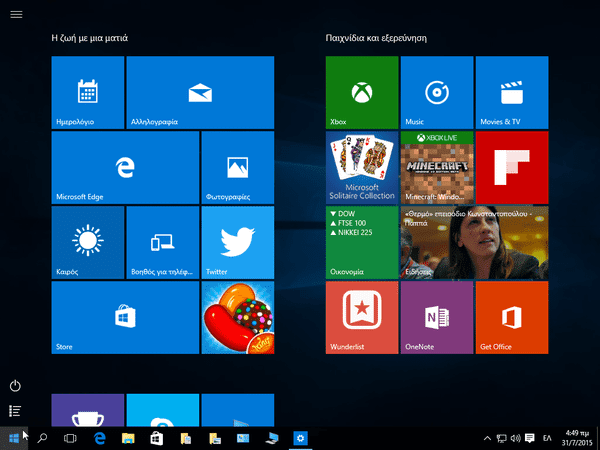Launch the Wunderlist tile
600x450 pixels.
[362, 317]
